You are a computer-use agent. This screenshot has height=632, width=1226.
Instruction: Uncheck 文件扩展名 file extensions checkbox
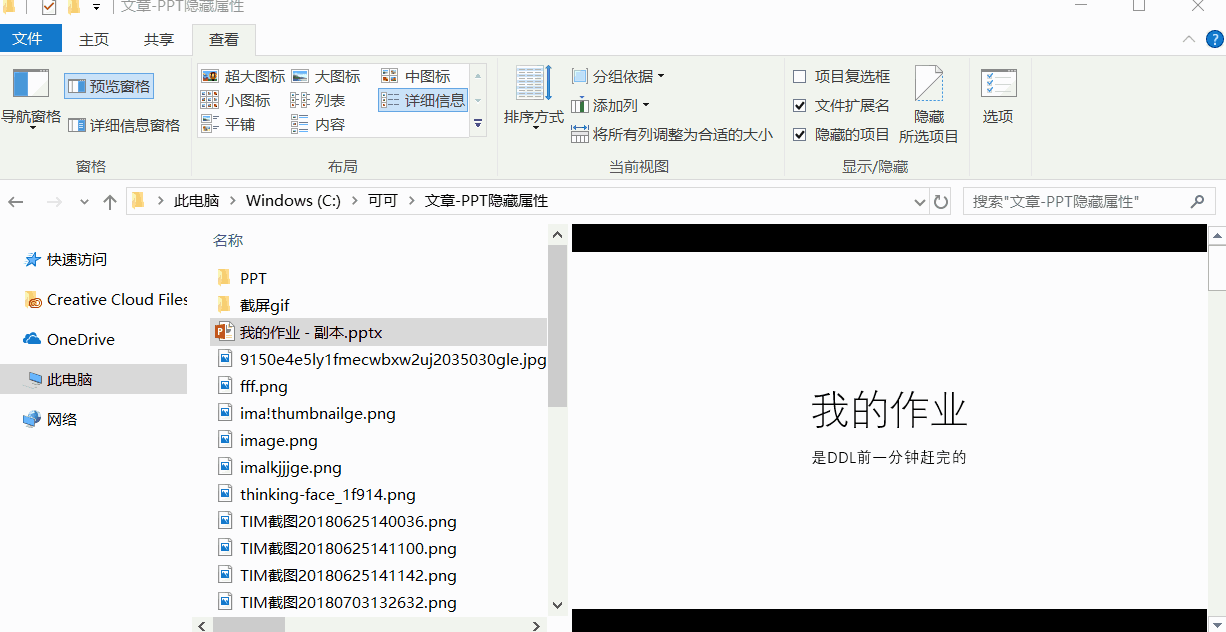click(799, 105)
